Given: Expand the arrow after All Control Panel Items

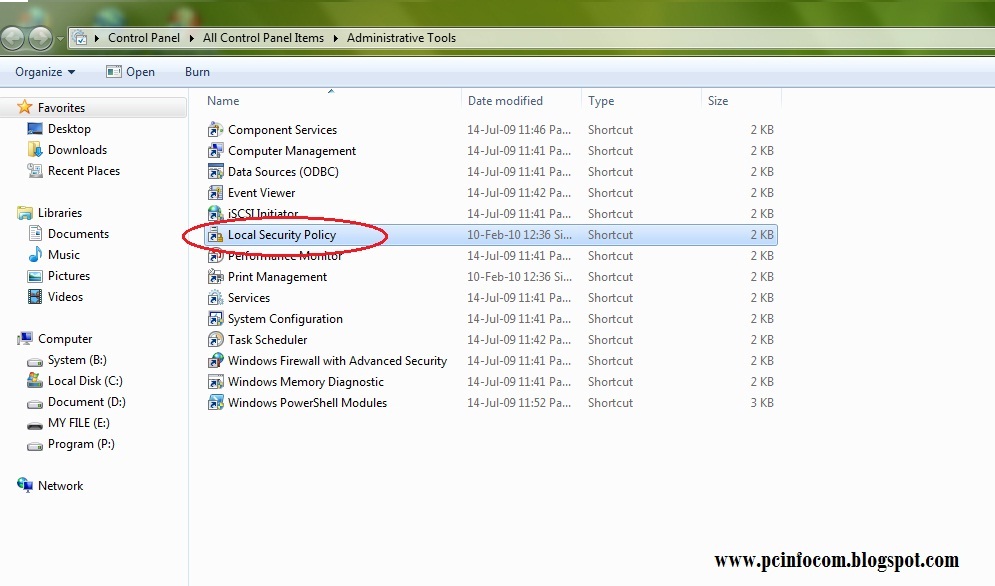Looking at the screenshot, I should tap(336, 38).
